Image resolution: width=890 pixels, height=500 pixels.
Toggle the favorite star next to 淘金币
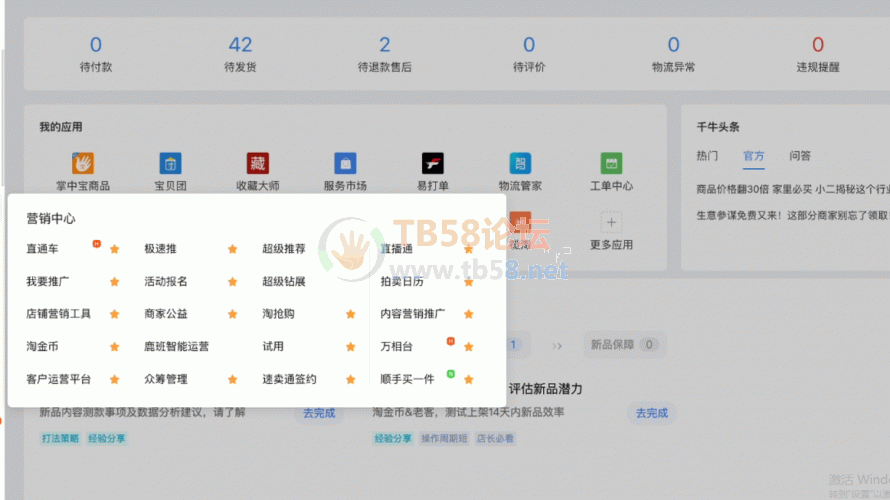click(115, 347)
